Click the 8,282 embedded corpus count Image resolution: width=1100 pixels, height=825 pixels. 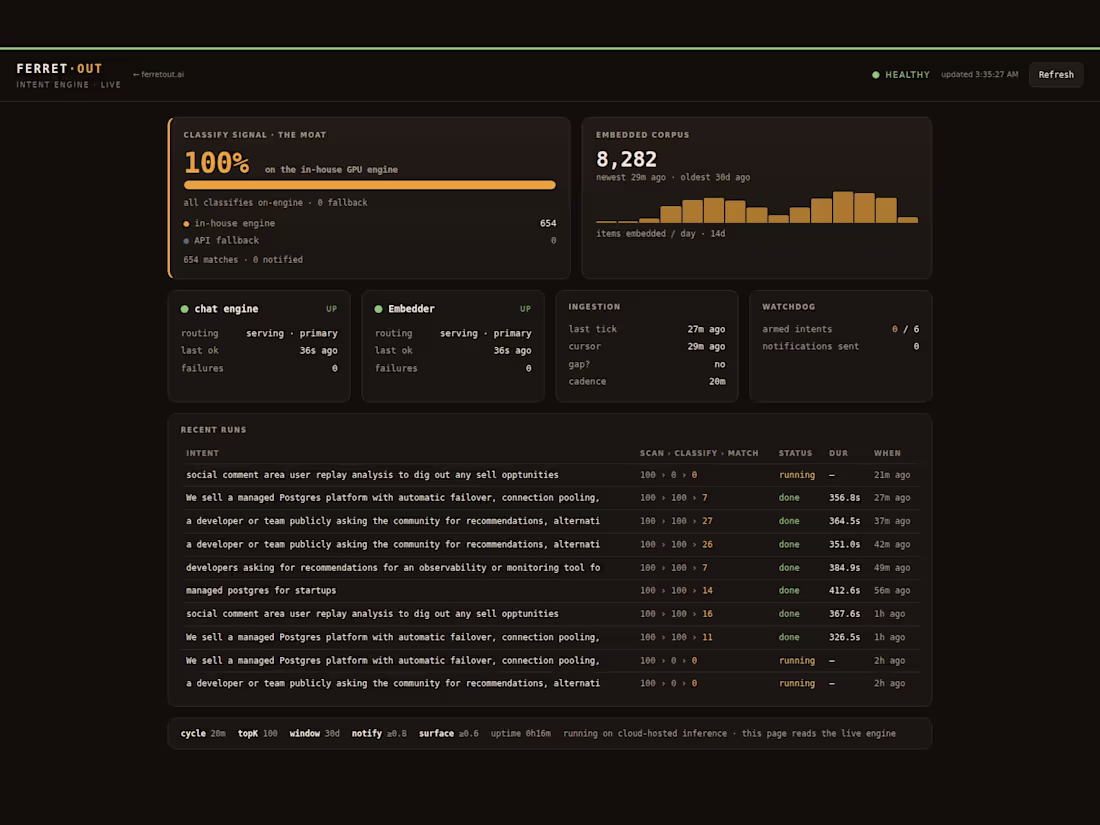point(626,159)
